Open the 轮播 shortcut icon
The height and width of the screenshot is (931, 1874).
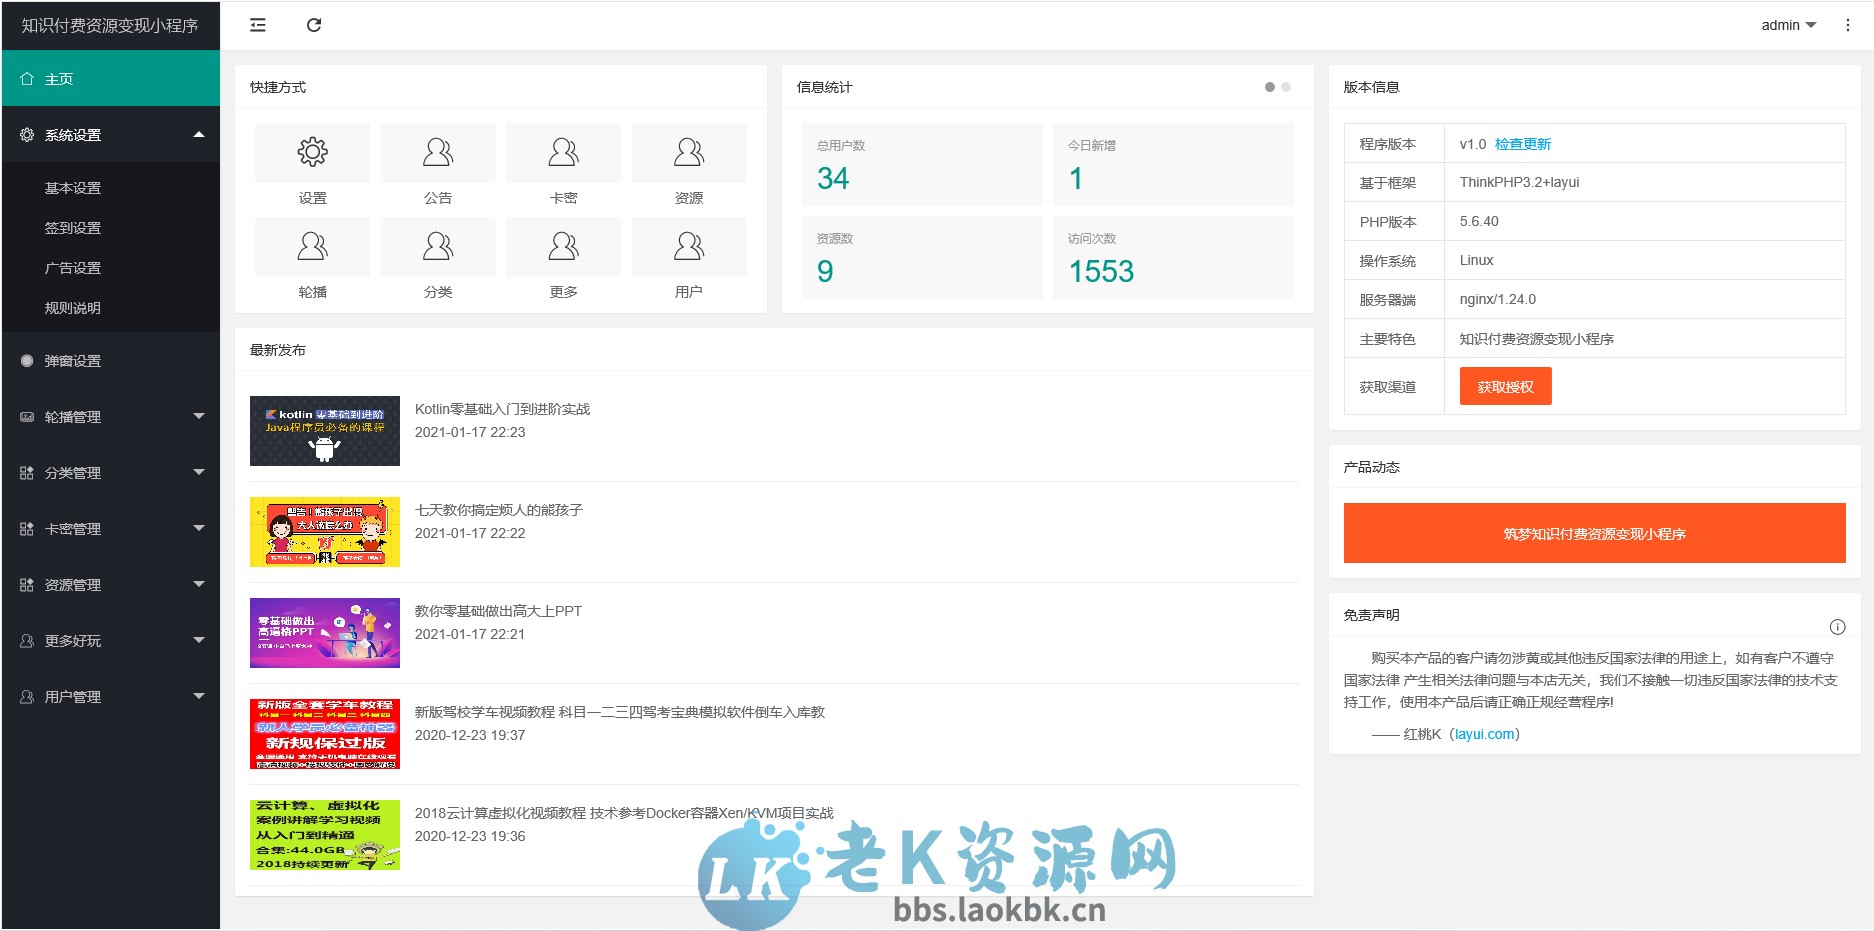311,246
